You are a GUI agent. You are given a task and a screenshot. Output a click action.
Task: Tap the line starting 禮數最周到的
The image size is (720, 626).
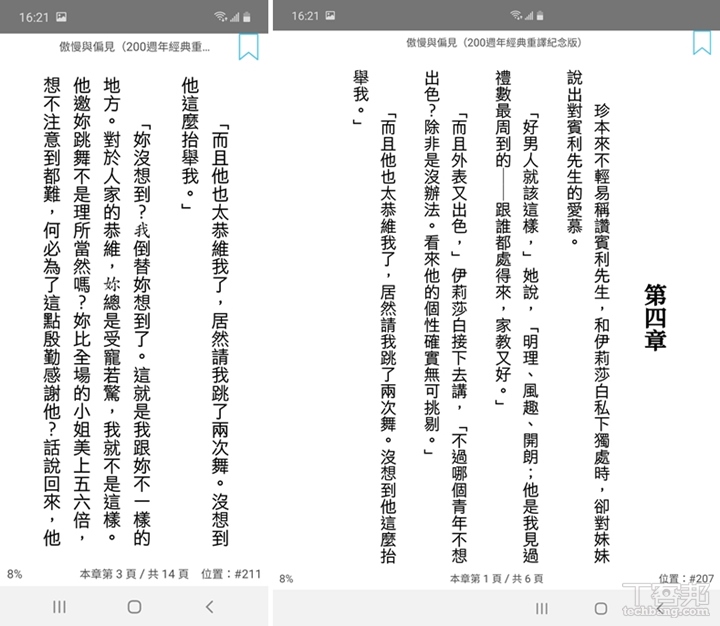click(503, 238)
